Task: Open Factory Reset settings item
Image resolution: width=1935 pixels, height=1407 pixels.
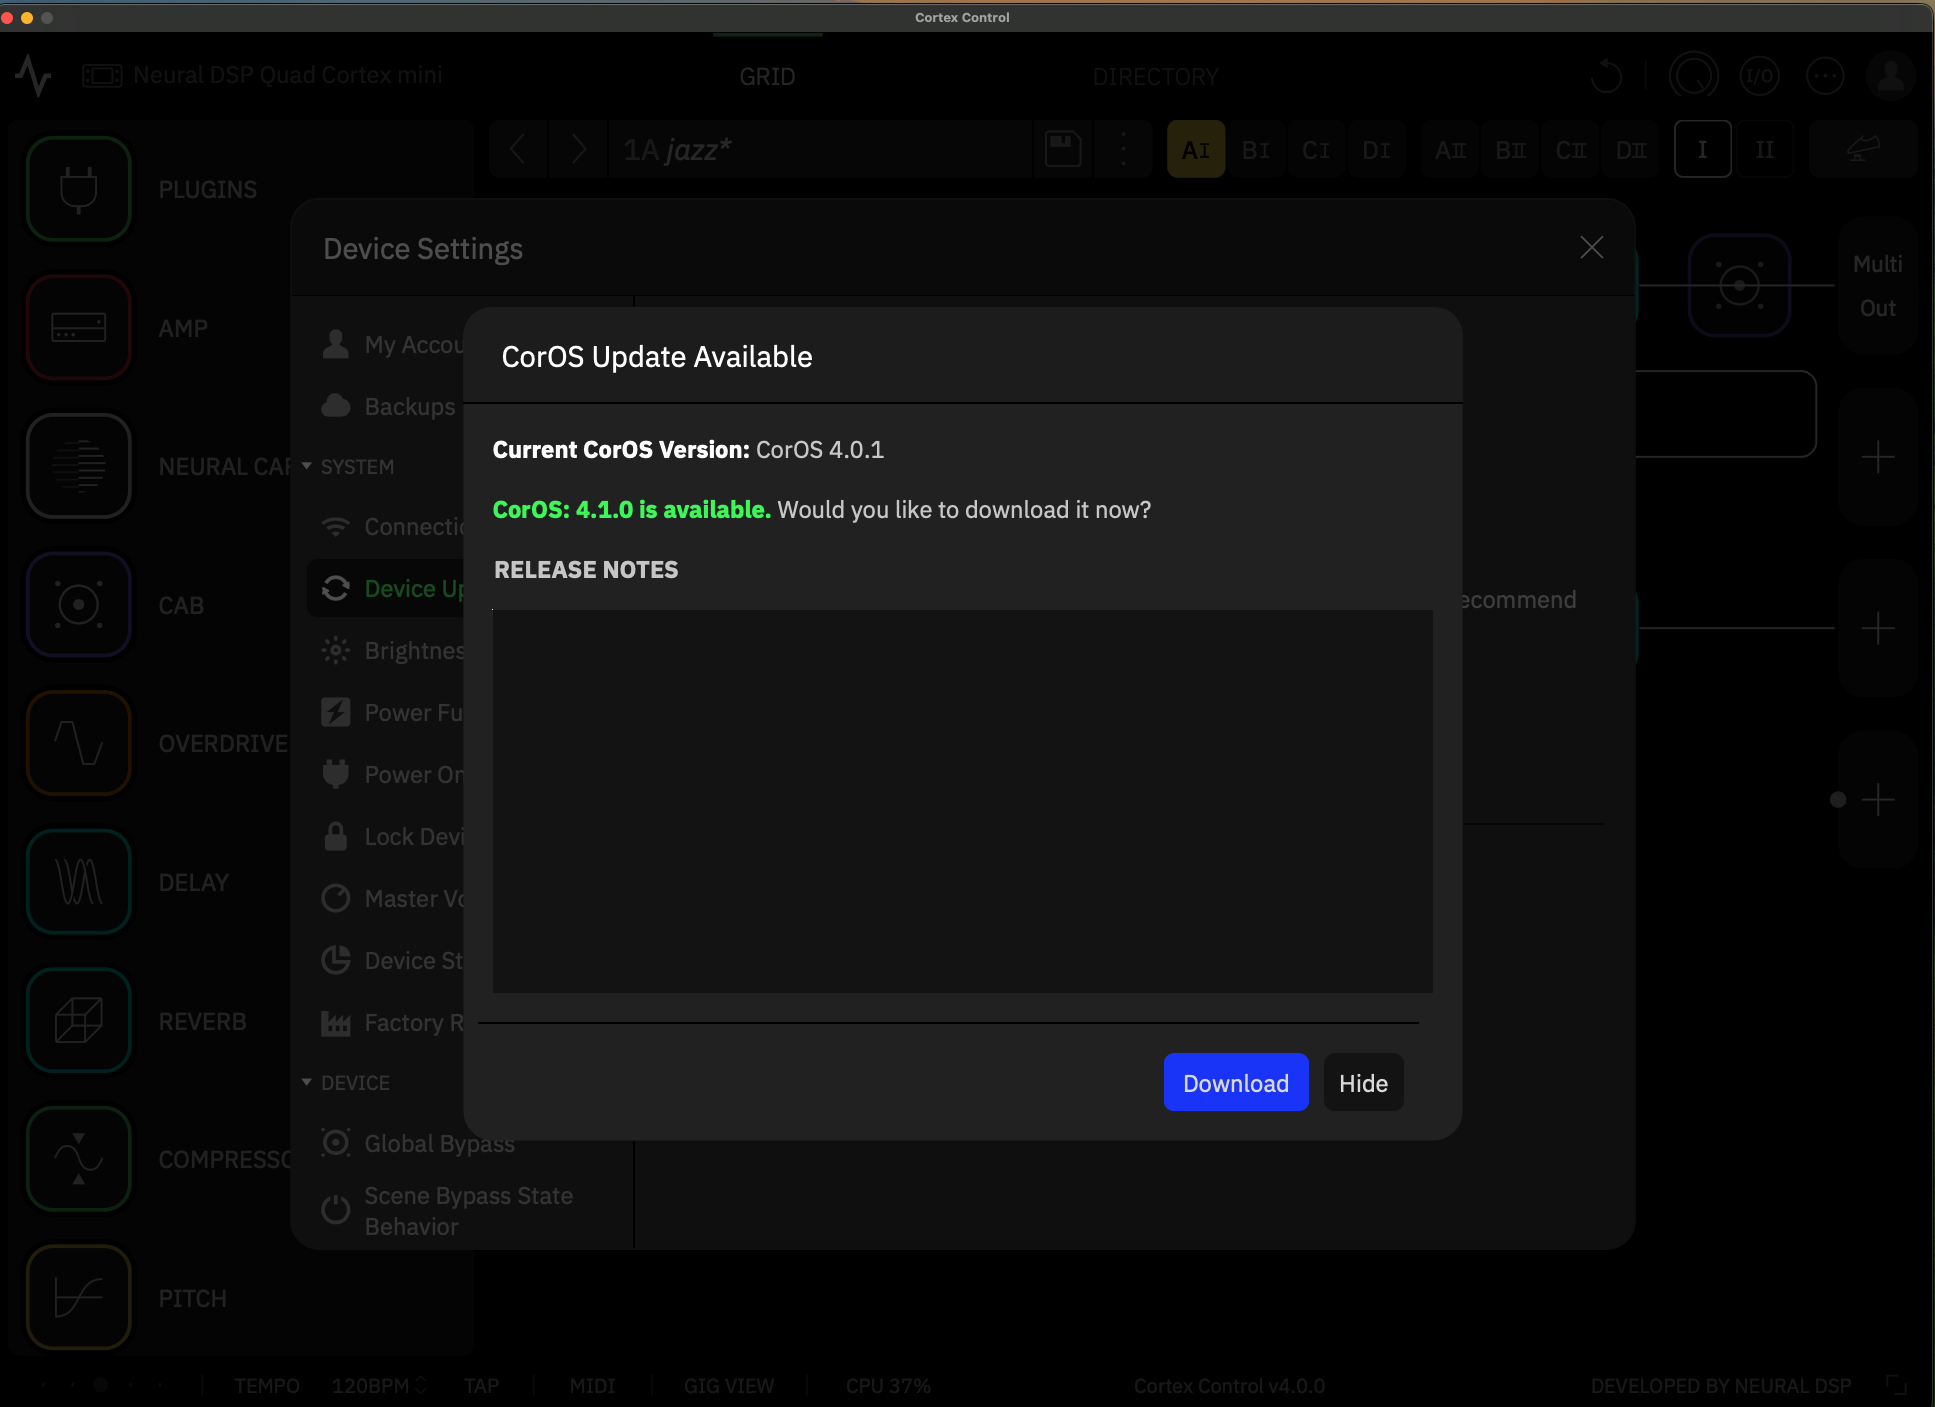Action: click(x=390, y=1023)
